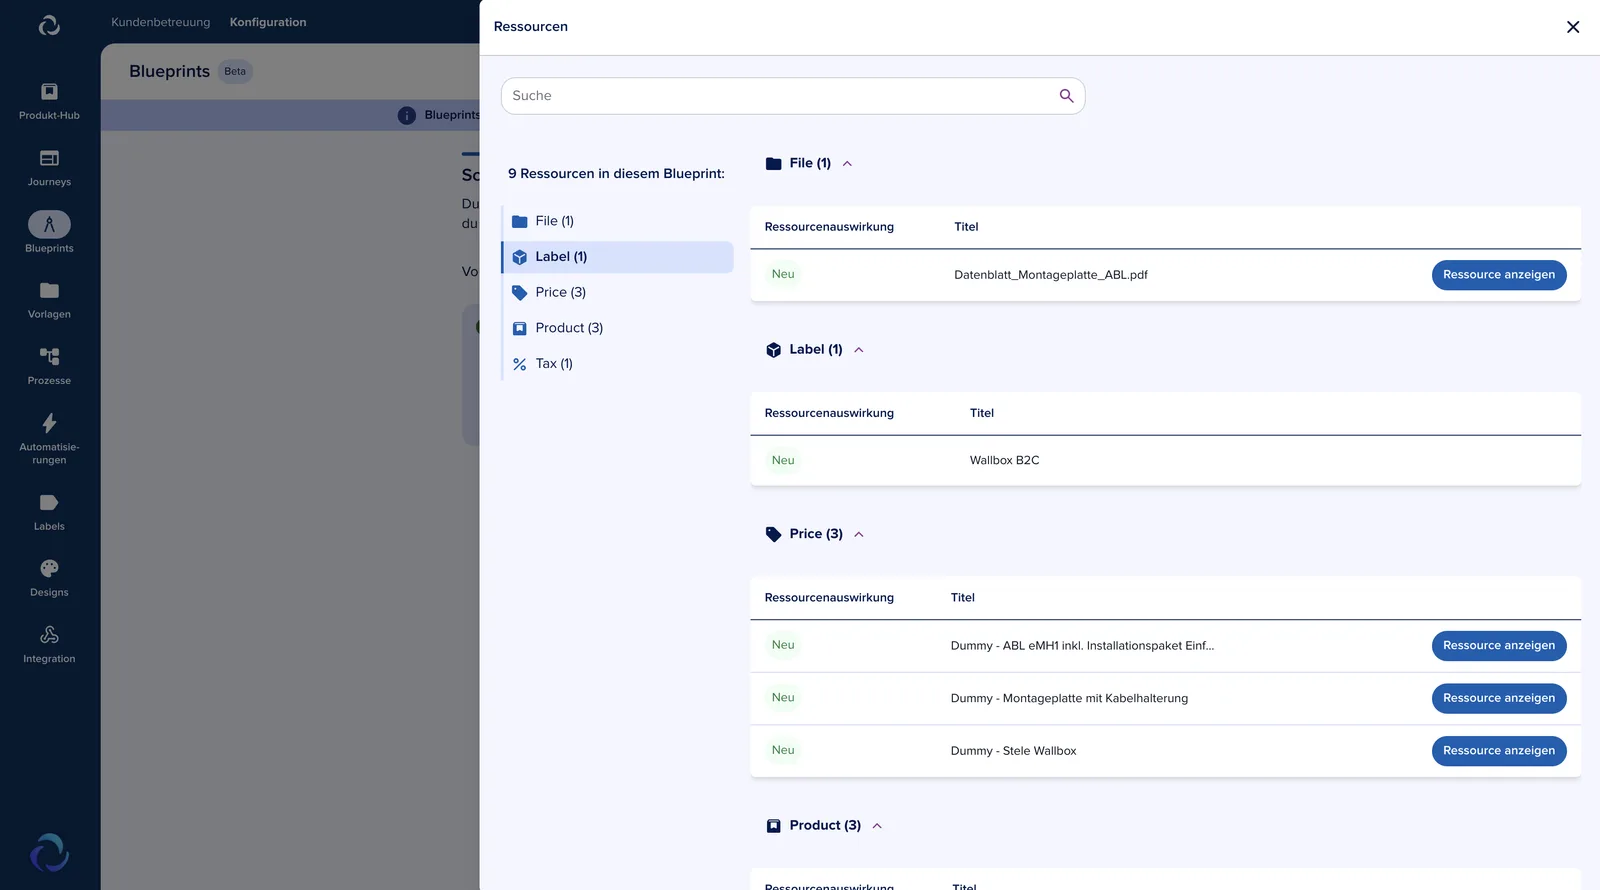1600x890 pixels.
Task: Collapse the Label (1) section
Action: click(x=859, y=350)
